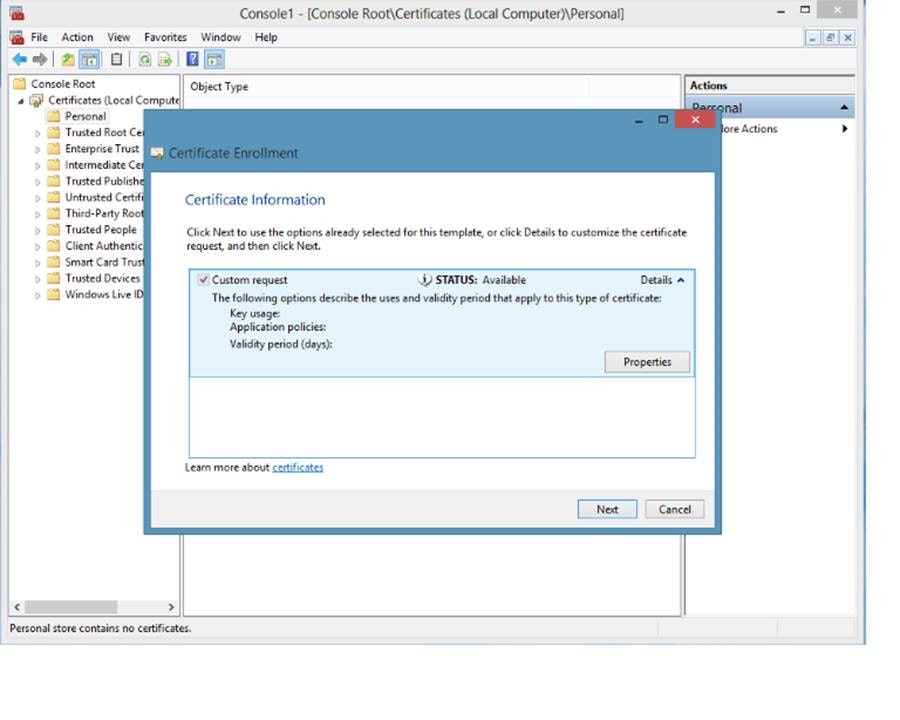Click the Trusted Devices folder icon
This screenshot has height=720, width=900.
53,278
